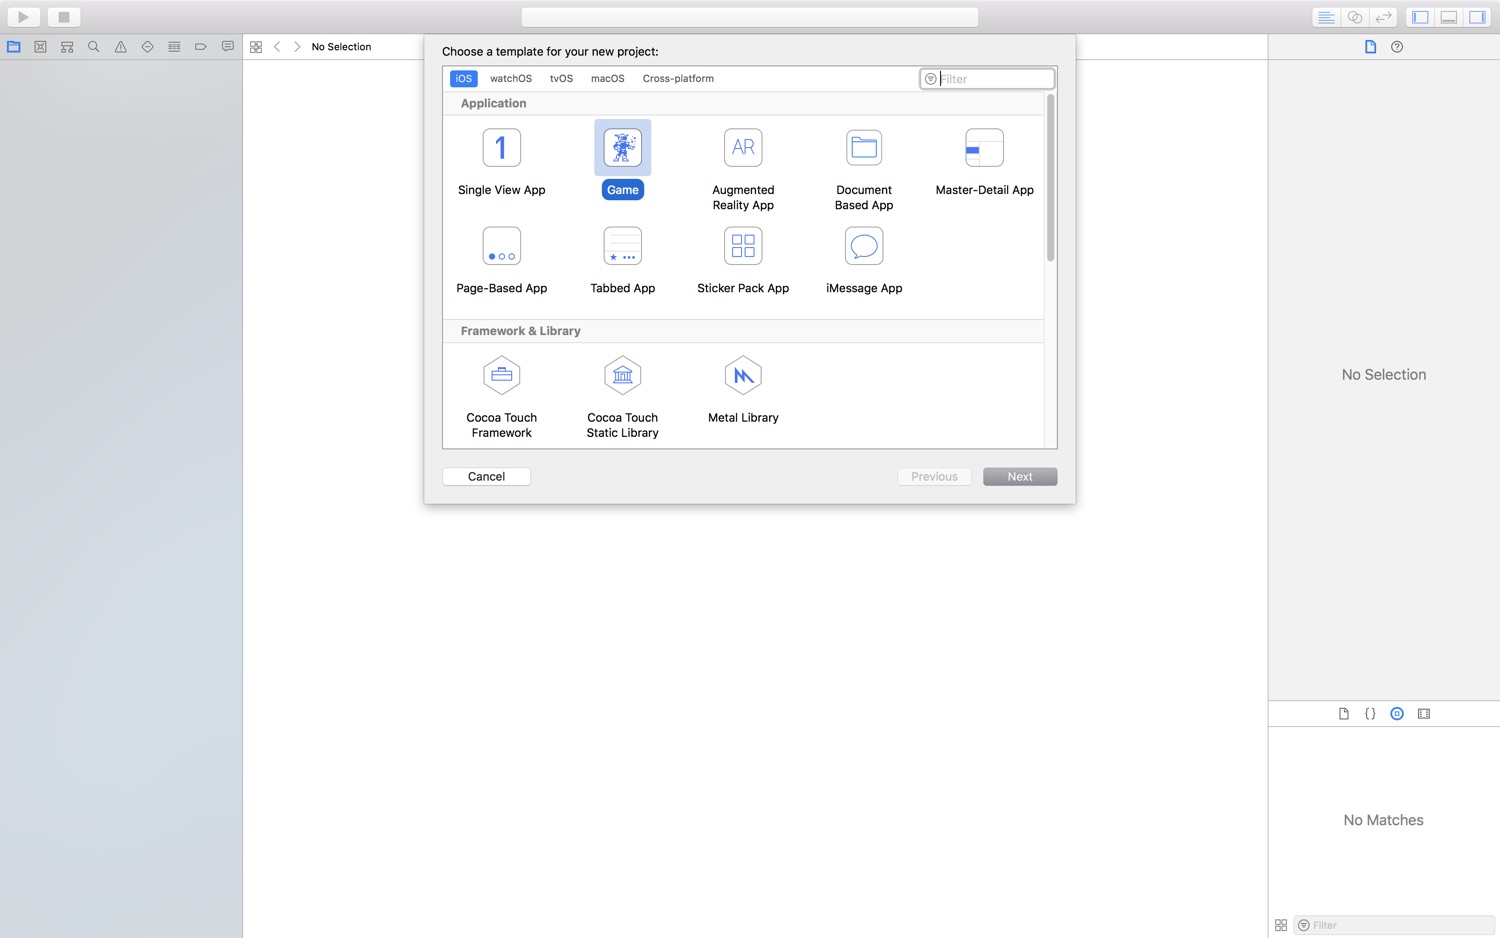Viewport: 1500px width, 938px height.
Task: Choose the Master-Detail App template
Action: coord(985,163)
